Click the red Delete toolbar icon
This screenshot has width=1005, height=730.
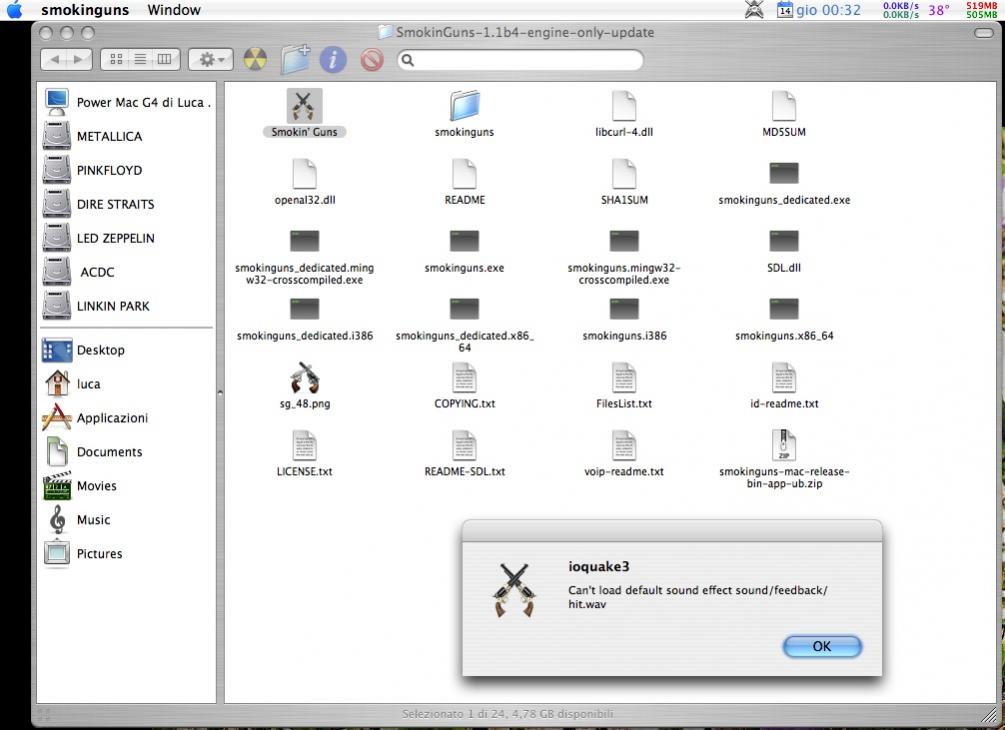coord(372,60)
